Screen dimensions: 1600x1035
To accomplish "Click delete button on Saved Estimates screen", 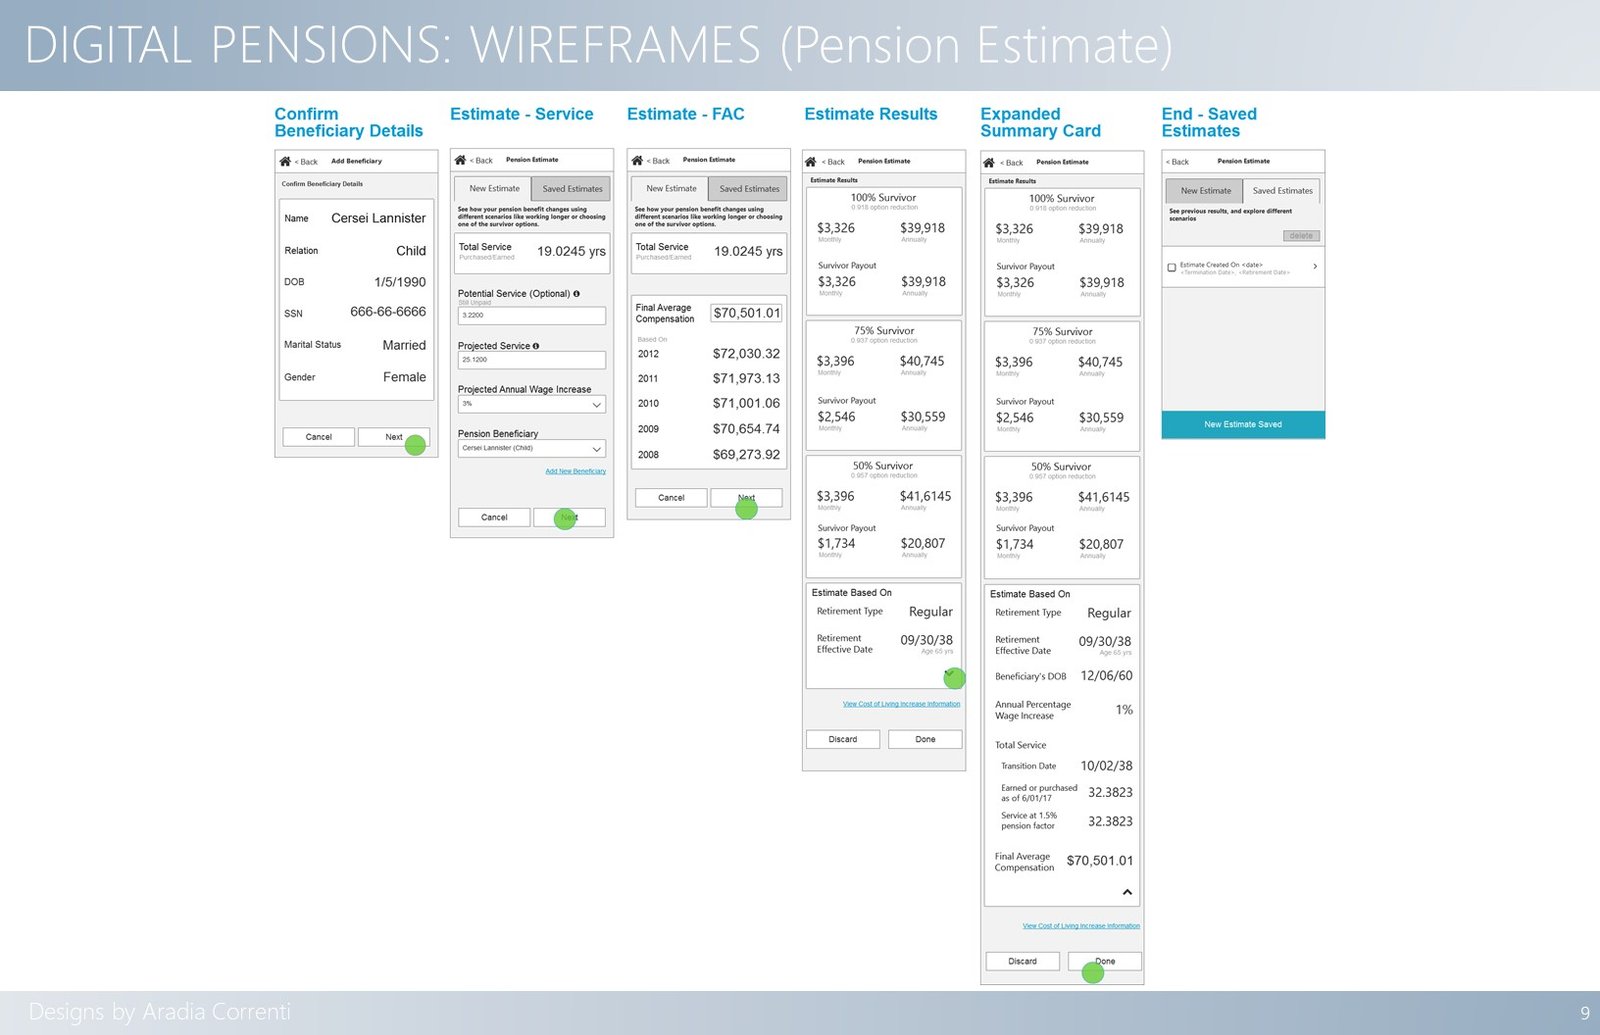I will pos(1301,236).
